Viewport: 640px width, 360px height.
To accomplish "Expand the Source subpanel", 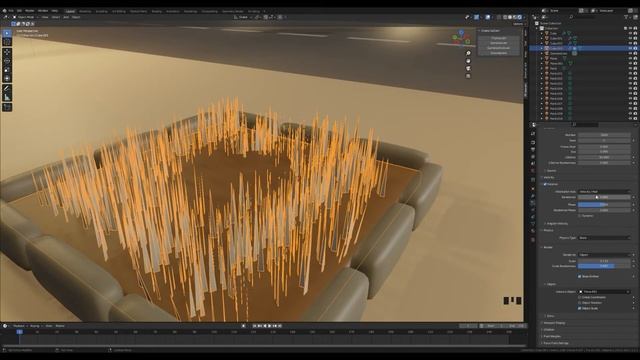I will point(551,171).
